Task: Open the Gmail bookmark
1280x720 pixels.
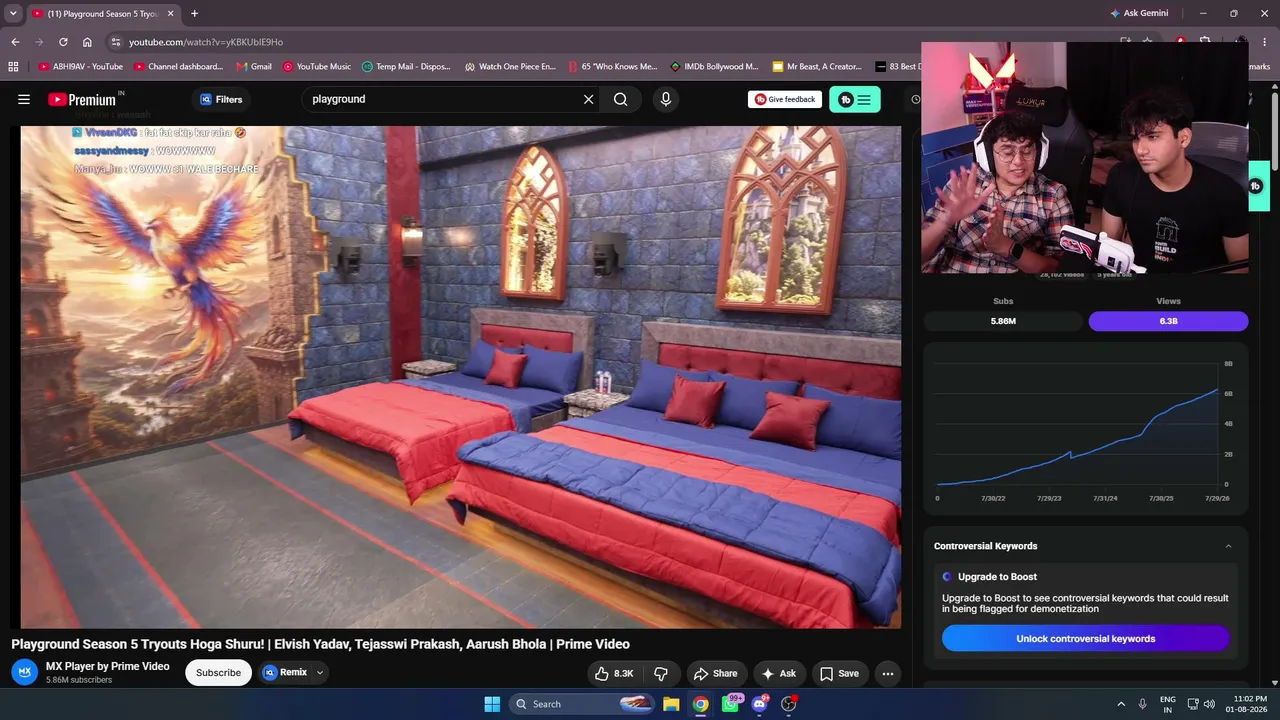Action: (254, 67)
